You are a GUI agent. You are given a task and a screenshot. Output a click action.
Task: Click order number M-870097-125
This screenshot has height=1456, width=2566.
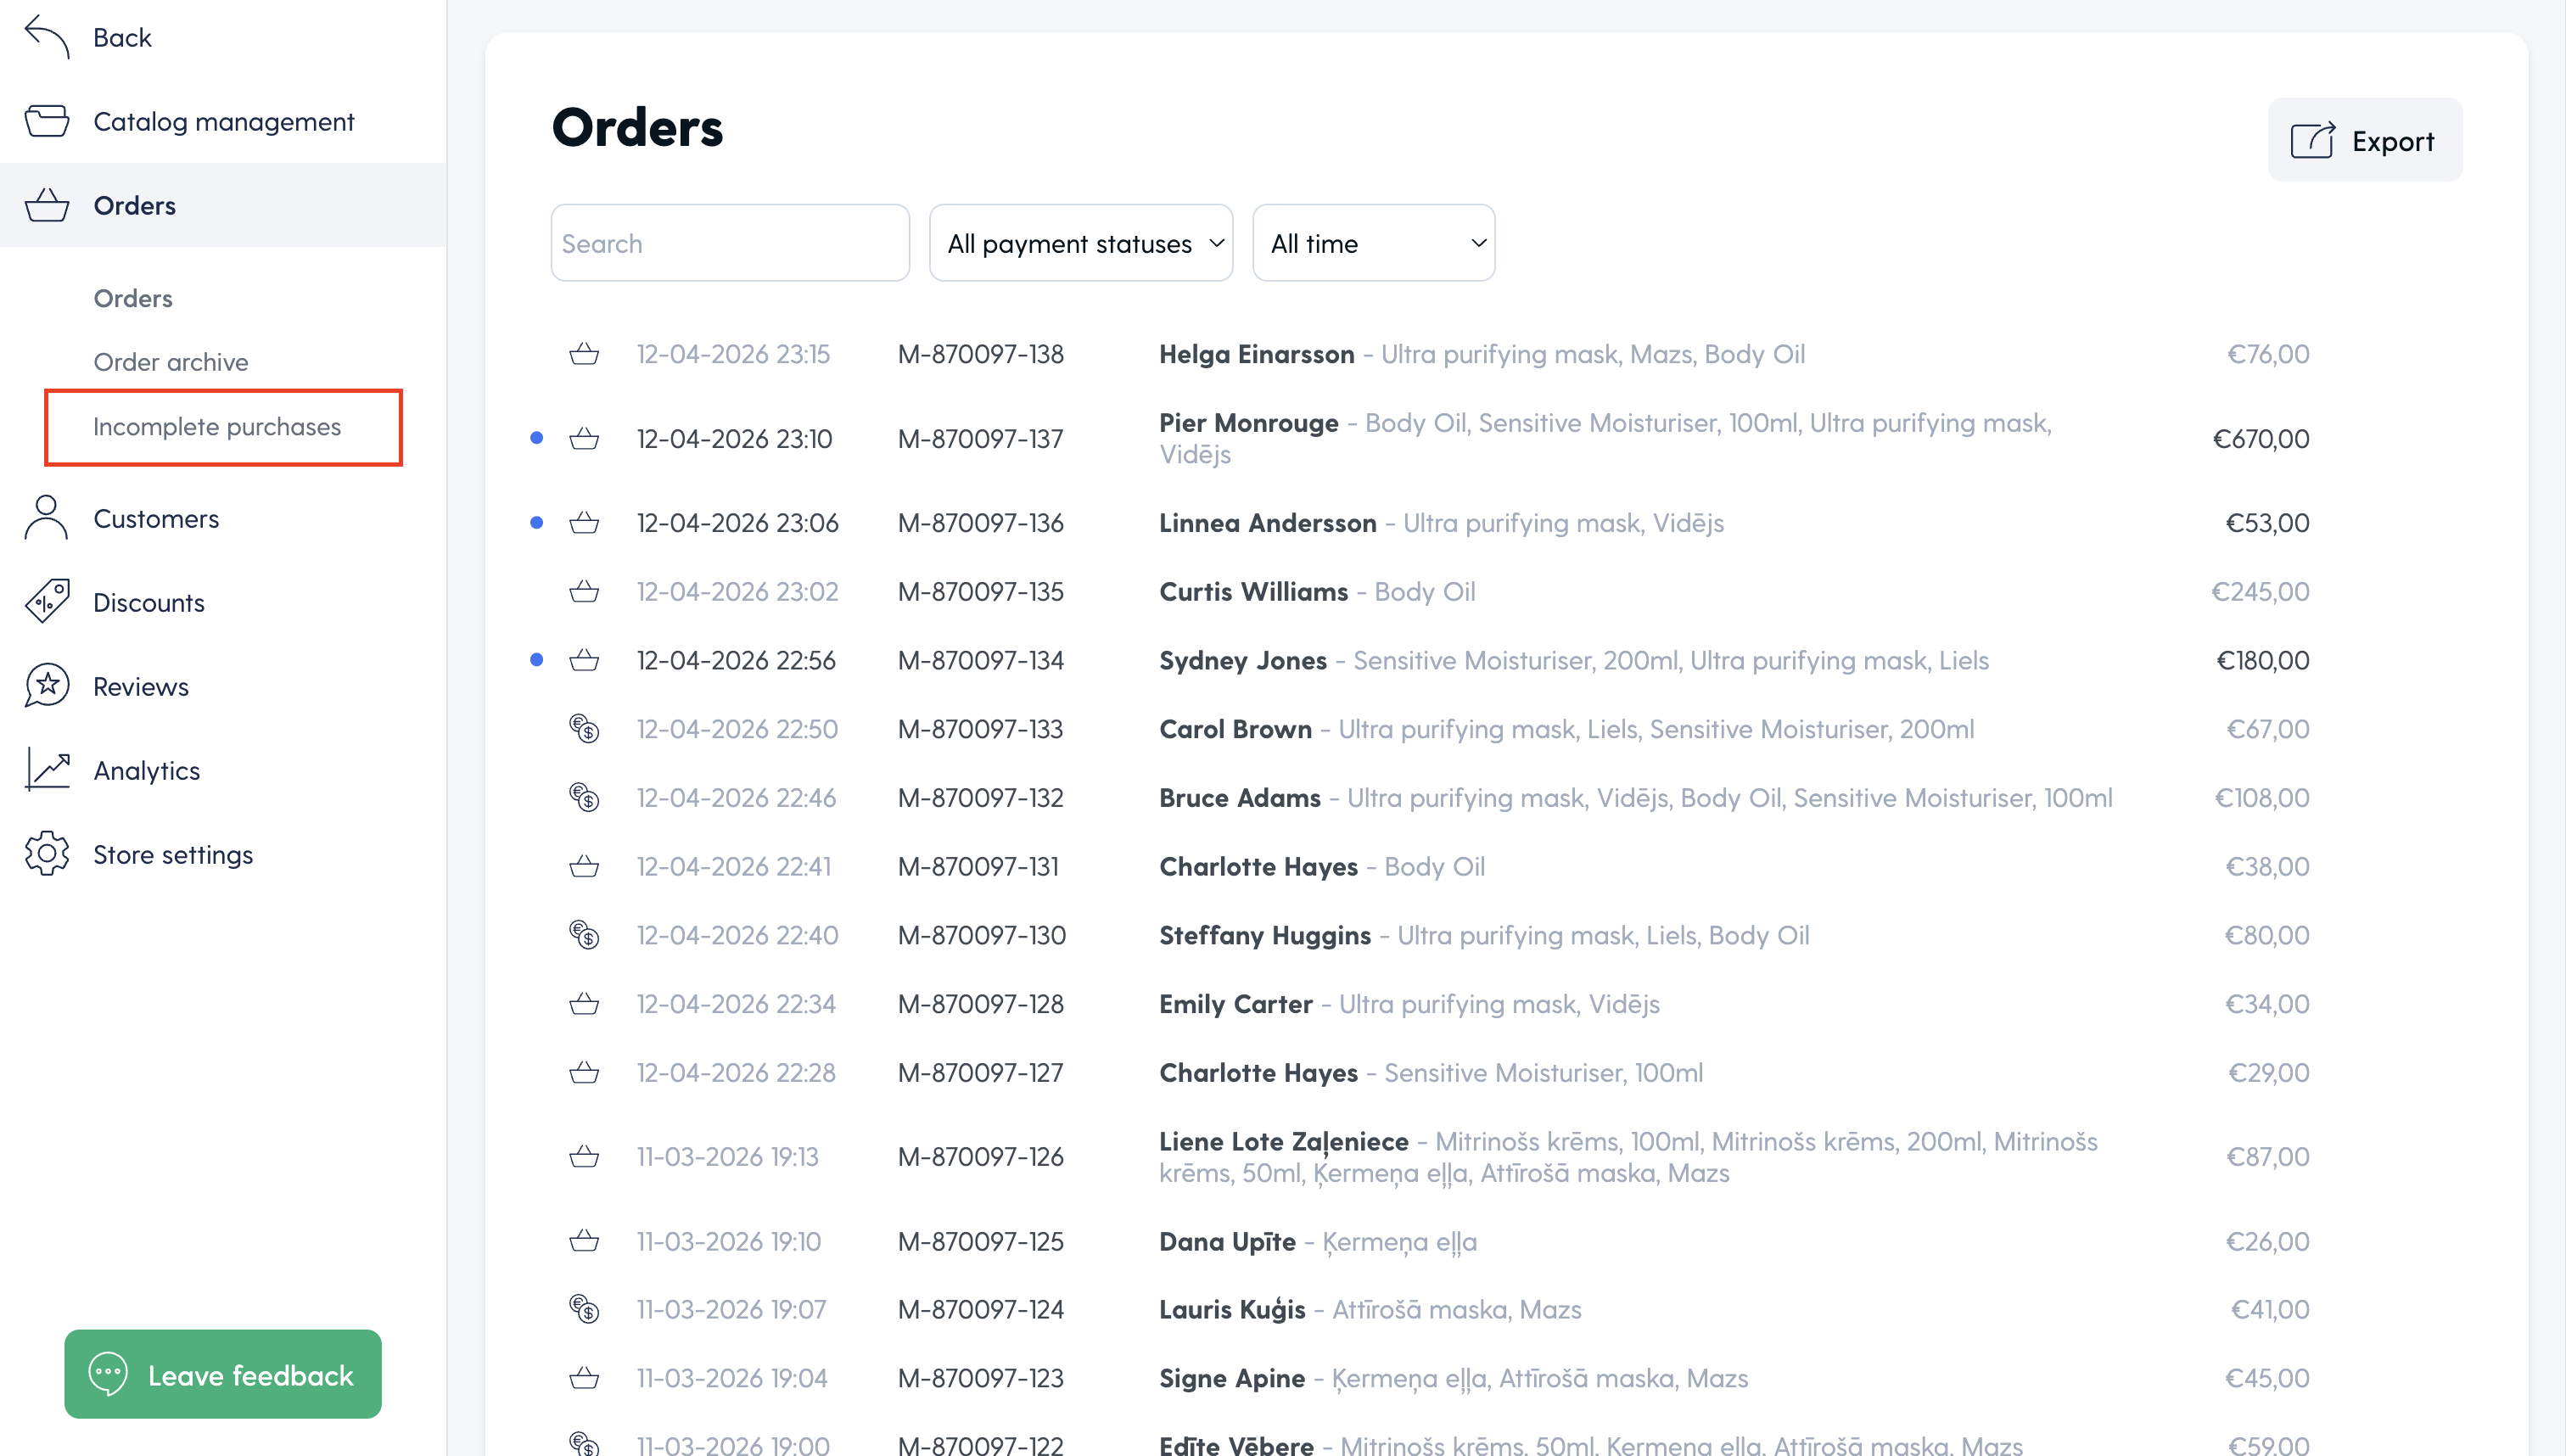[x=980, y=1241]
